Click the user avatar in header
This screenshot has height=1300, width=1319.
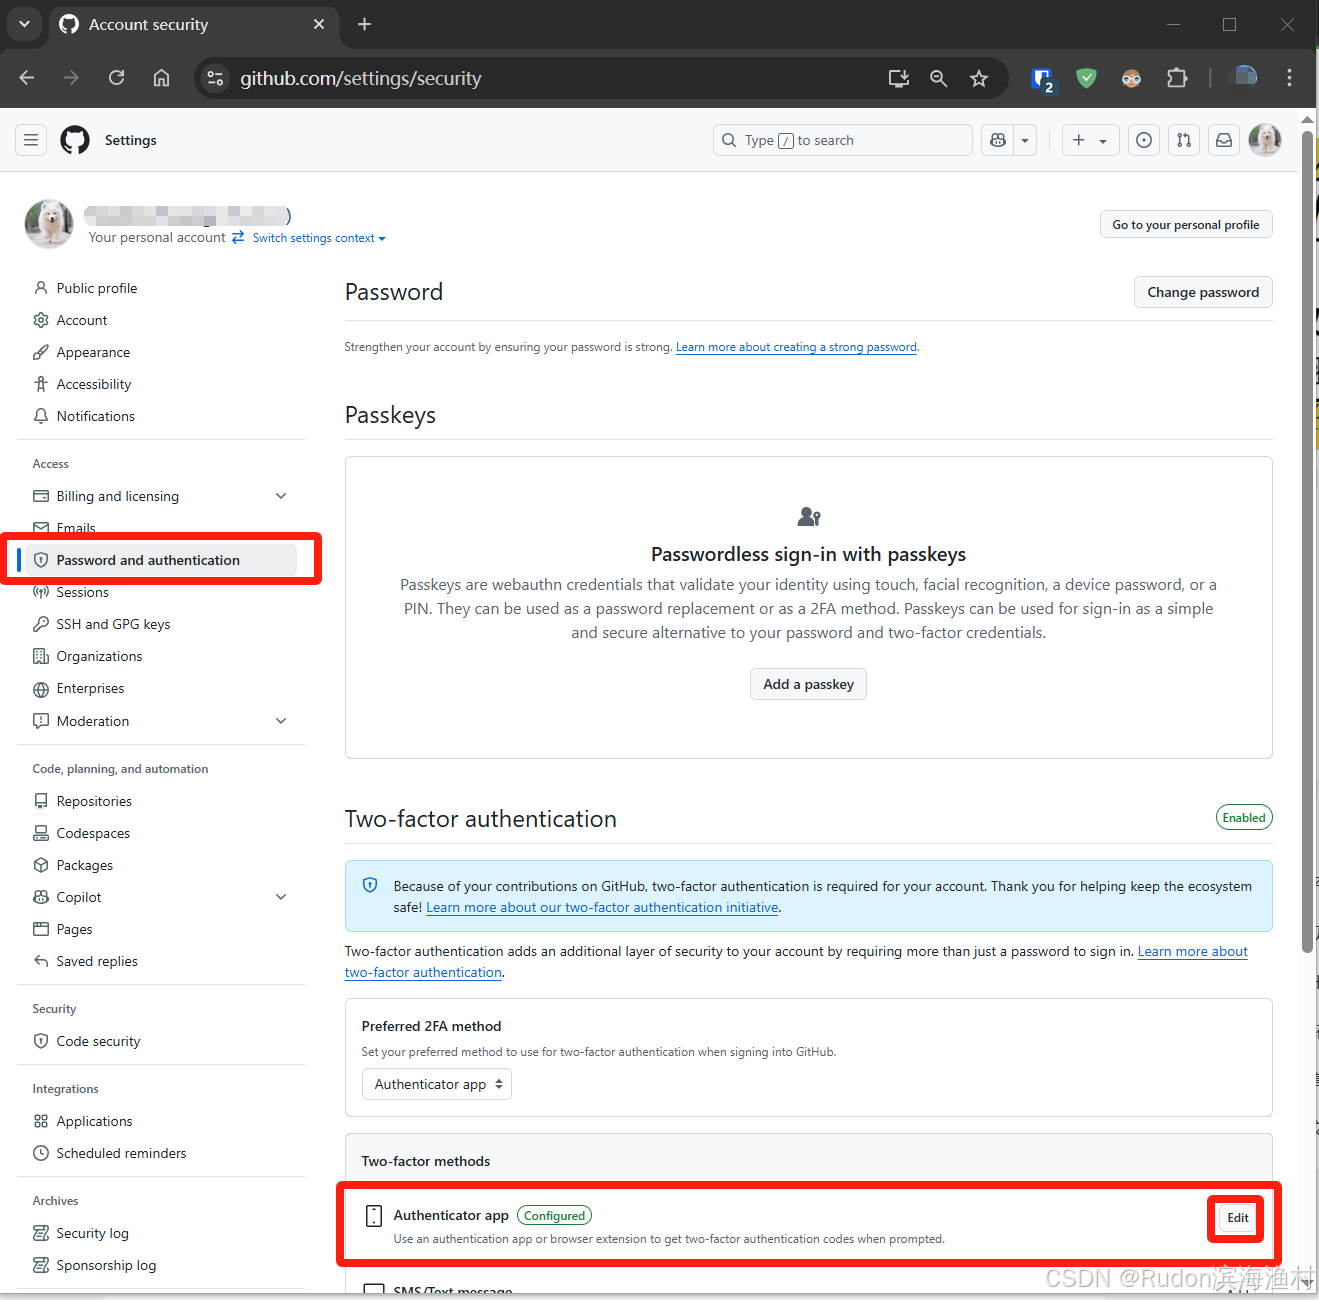pos(1265,140)
